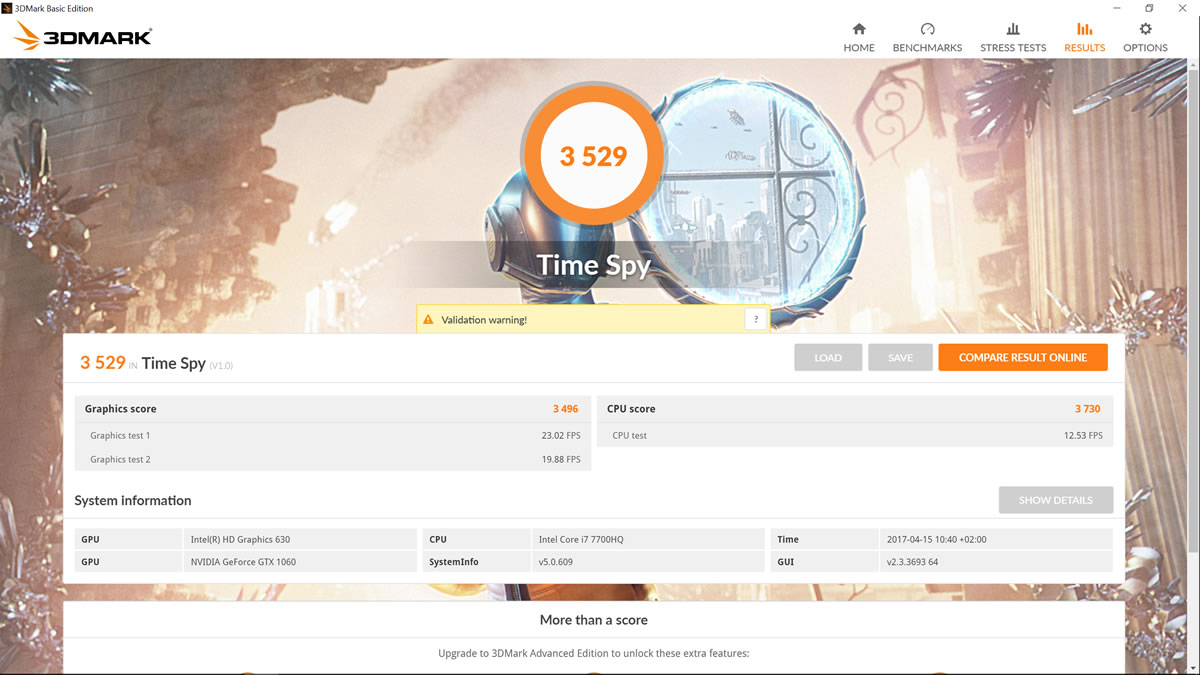Click COMPARE RESULT ONLINE button
Screen dimensions: 1200x675
[1023, 358]
